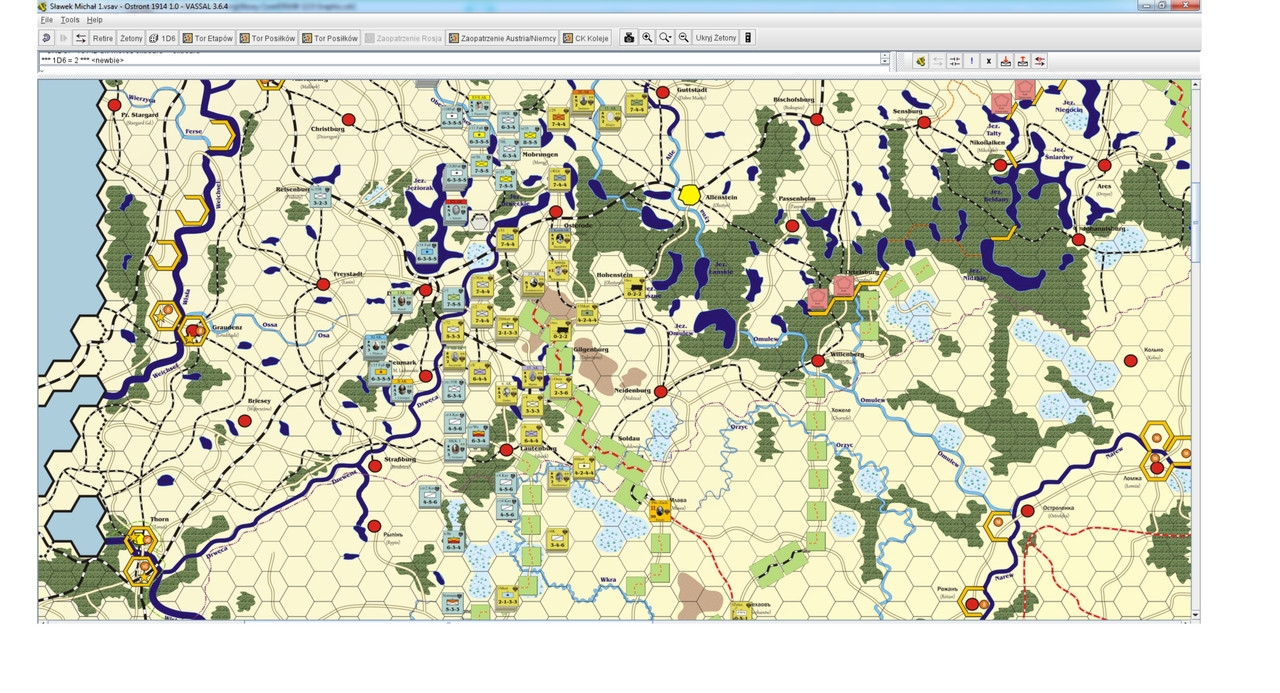Screen dimensions: 1280x693
Task: Open the CK Koleje chart
Action: coord(586,38)
